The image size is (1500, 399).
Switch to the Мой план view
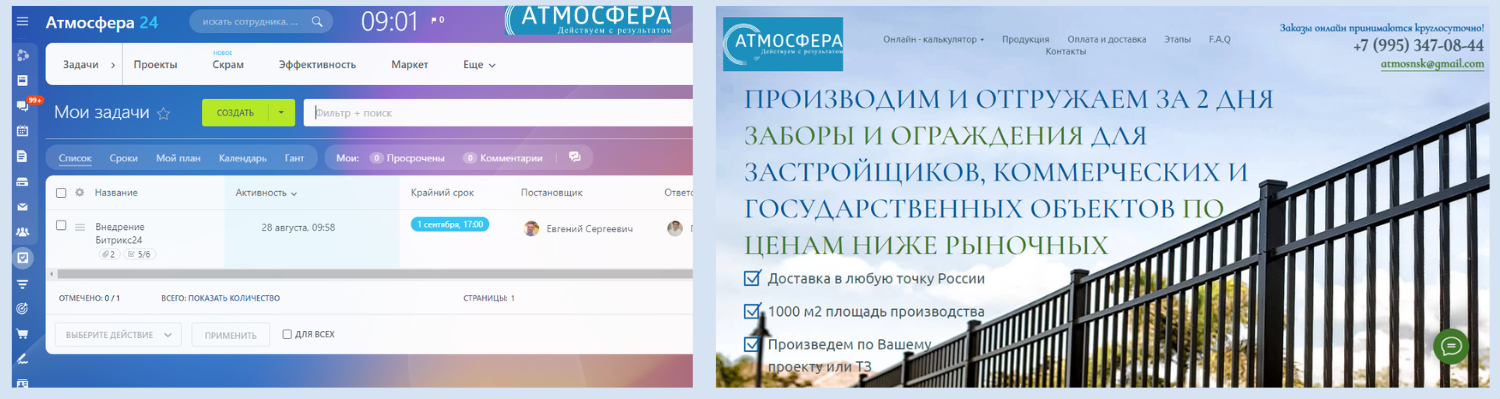[x=177, y=158]
